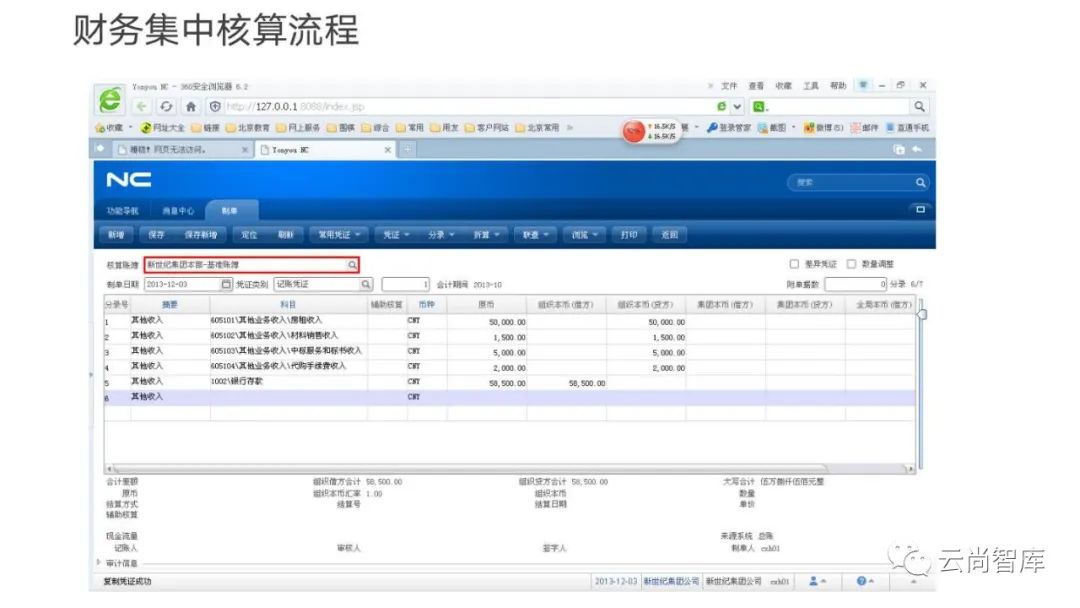
Task: Click the voucher number input field
Action: coord(406,284)
